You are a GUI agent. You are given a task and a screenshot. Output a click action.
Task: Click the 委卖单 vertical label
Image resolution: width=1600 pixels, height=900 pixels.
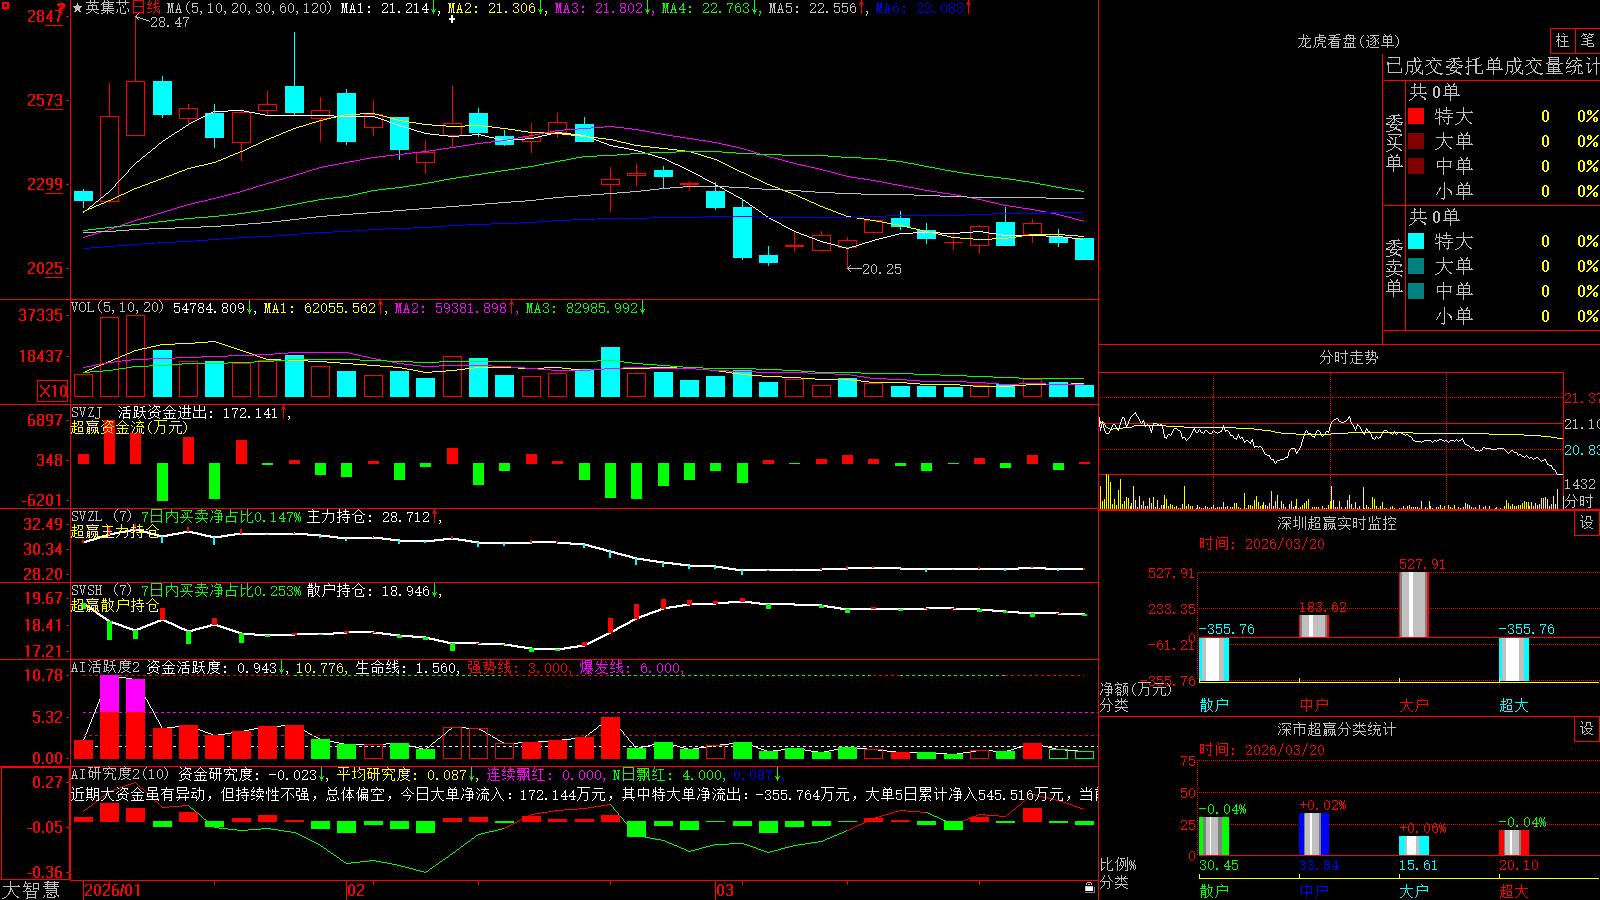pos(1394,267)
